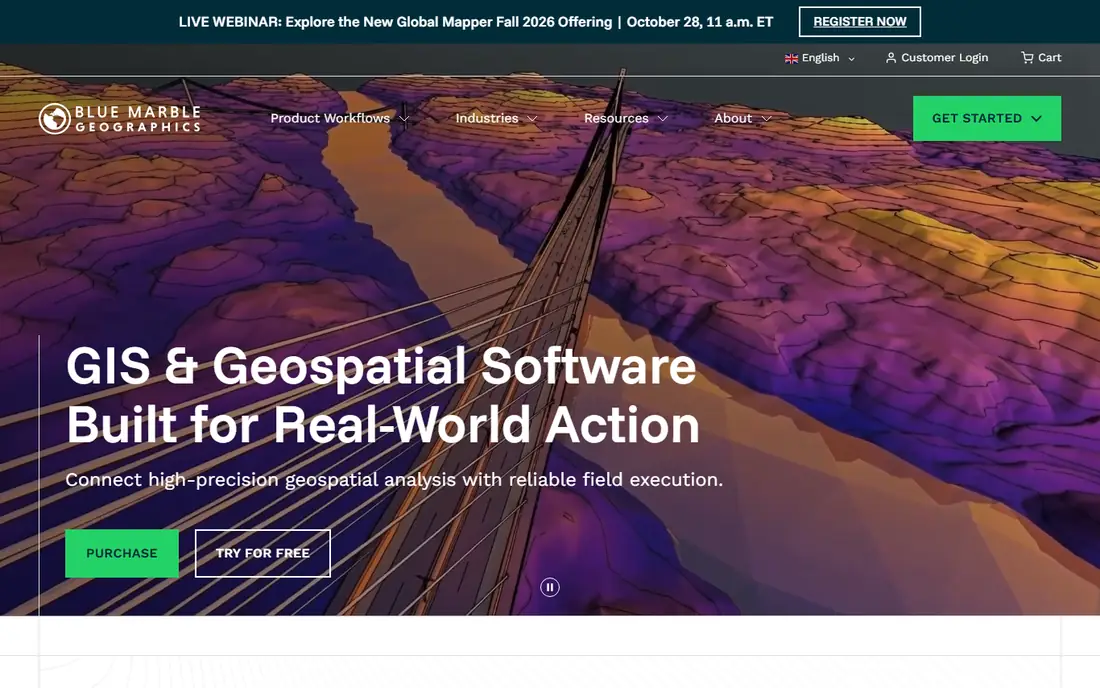Expand the About menu chevron
This screenshot has width=1100, height=688.
(x=767, y=119)
